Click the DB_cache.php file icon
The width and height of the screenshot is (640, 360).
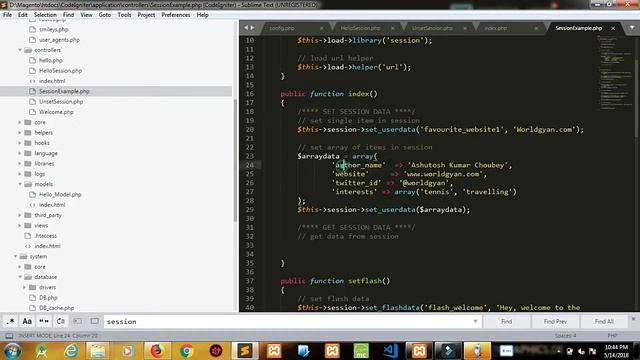click(x=33, y=308)
